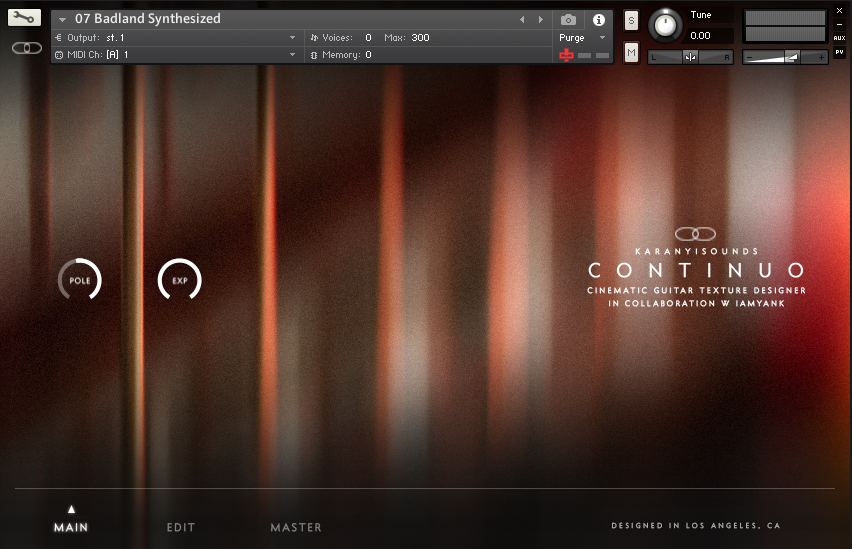Toggle the AUX sends panel

(x=840, y=38)
